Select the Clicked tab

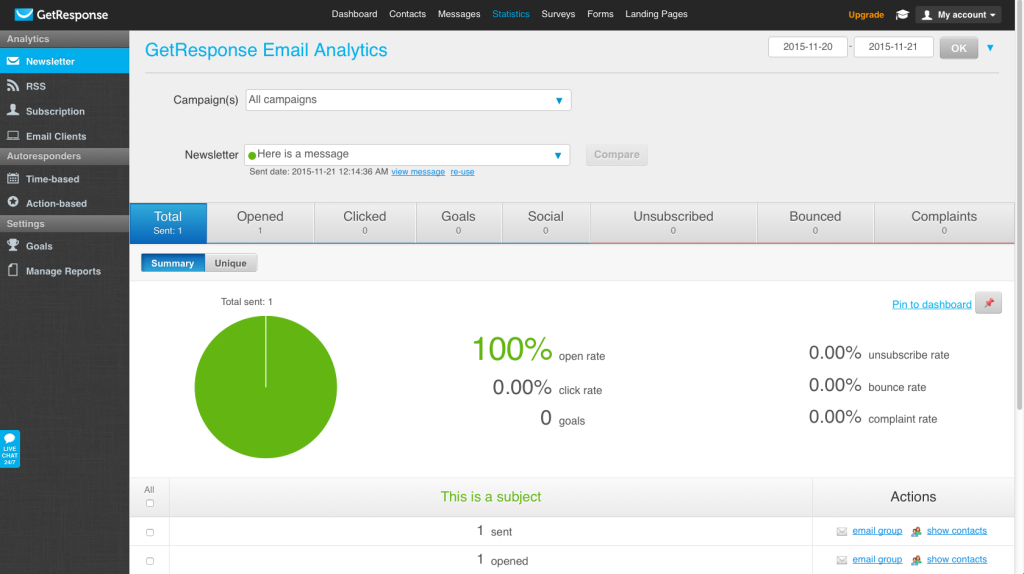tap(364, 223)
